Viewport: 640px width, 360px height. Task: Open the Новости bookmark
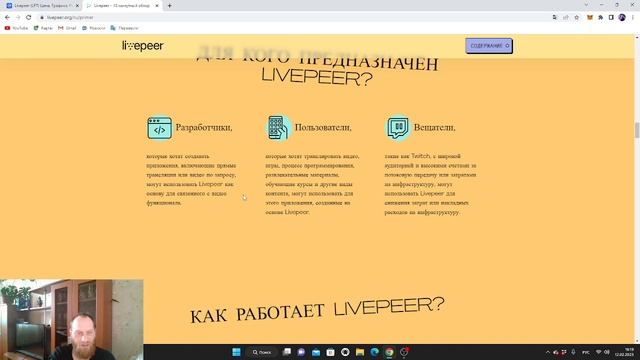pos(94,28)
